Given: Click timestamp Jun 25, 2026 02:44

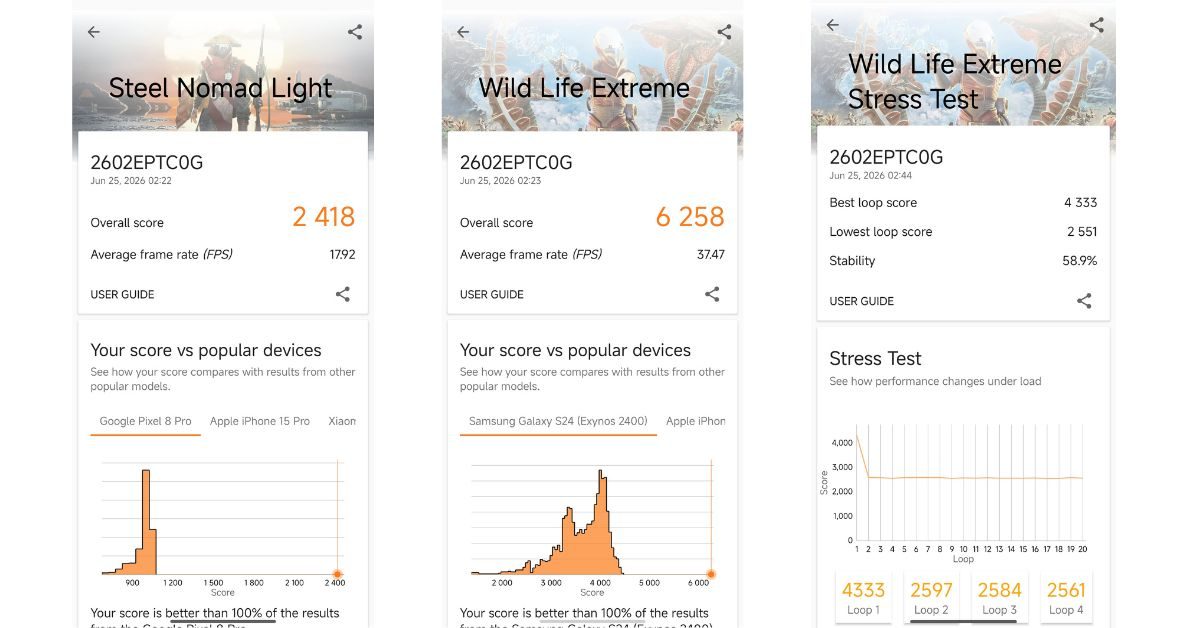Looking at the screenshot, I should pos(871,175).
